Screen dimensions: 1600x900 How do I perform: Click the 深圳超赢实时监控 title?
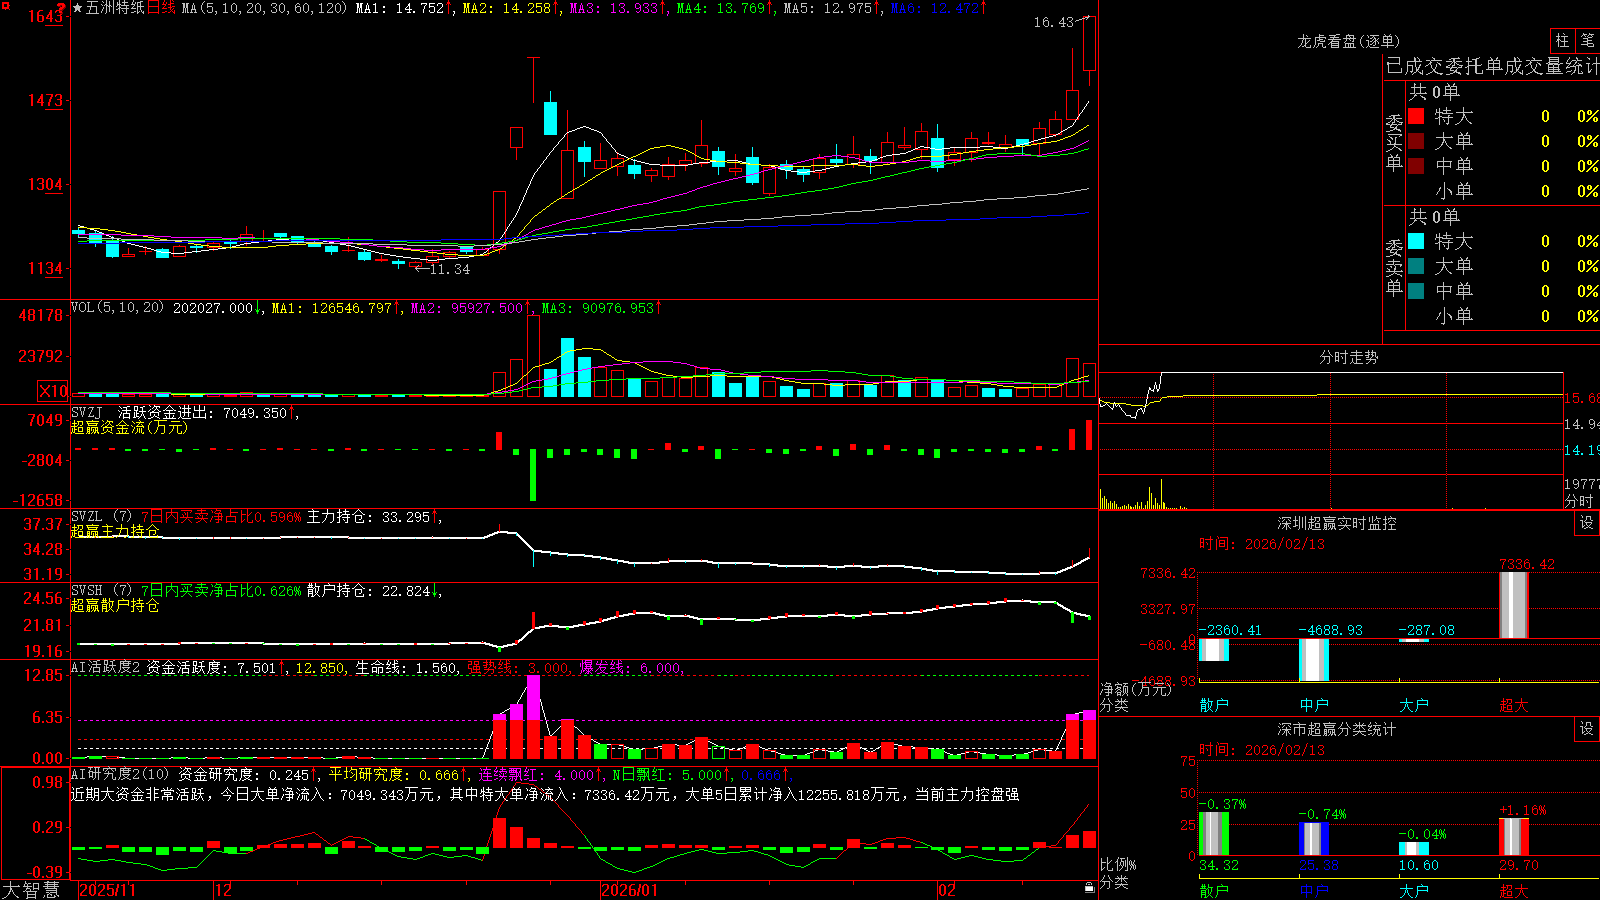[1337, 523]
